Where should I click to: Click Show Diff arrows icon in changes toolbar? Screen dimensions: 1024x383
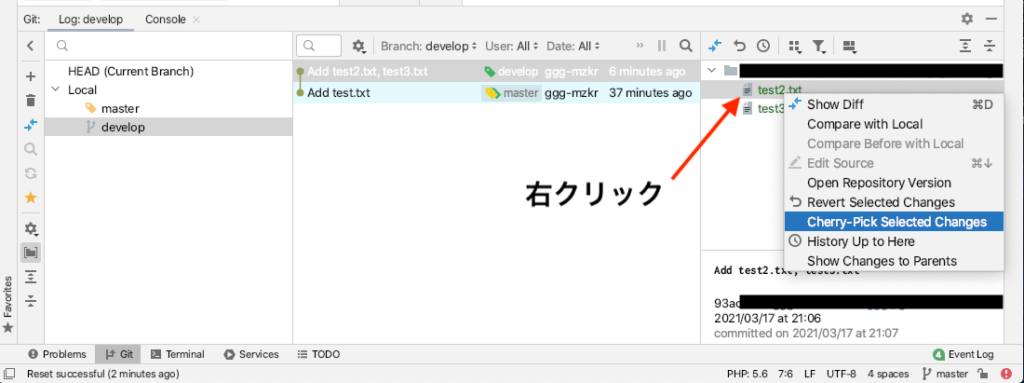716,46
